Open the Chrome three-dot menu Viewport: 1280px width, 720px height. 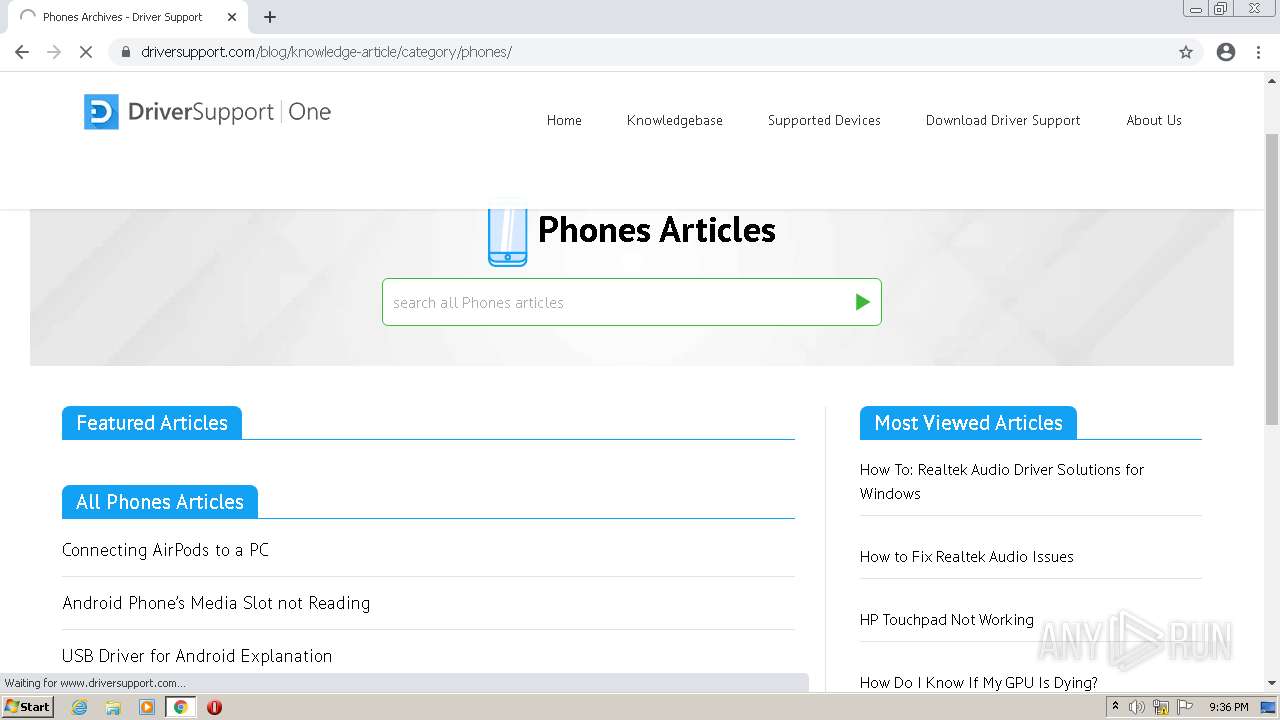(x=1259, y=52)
